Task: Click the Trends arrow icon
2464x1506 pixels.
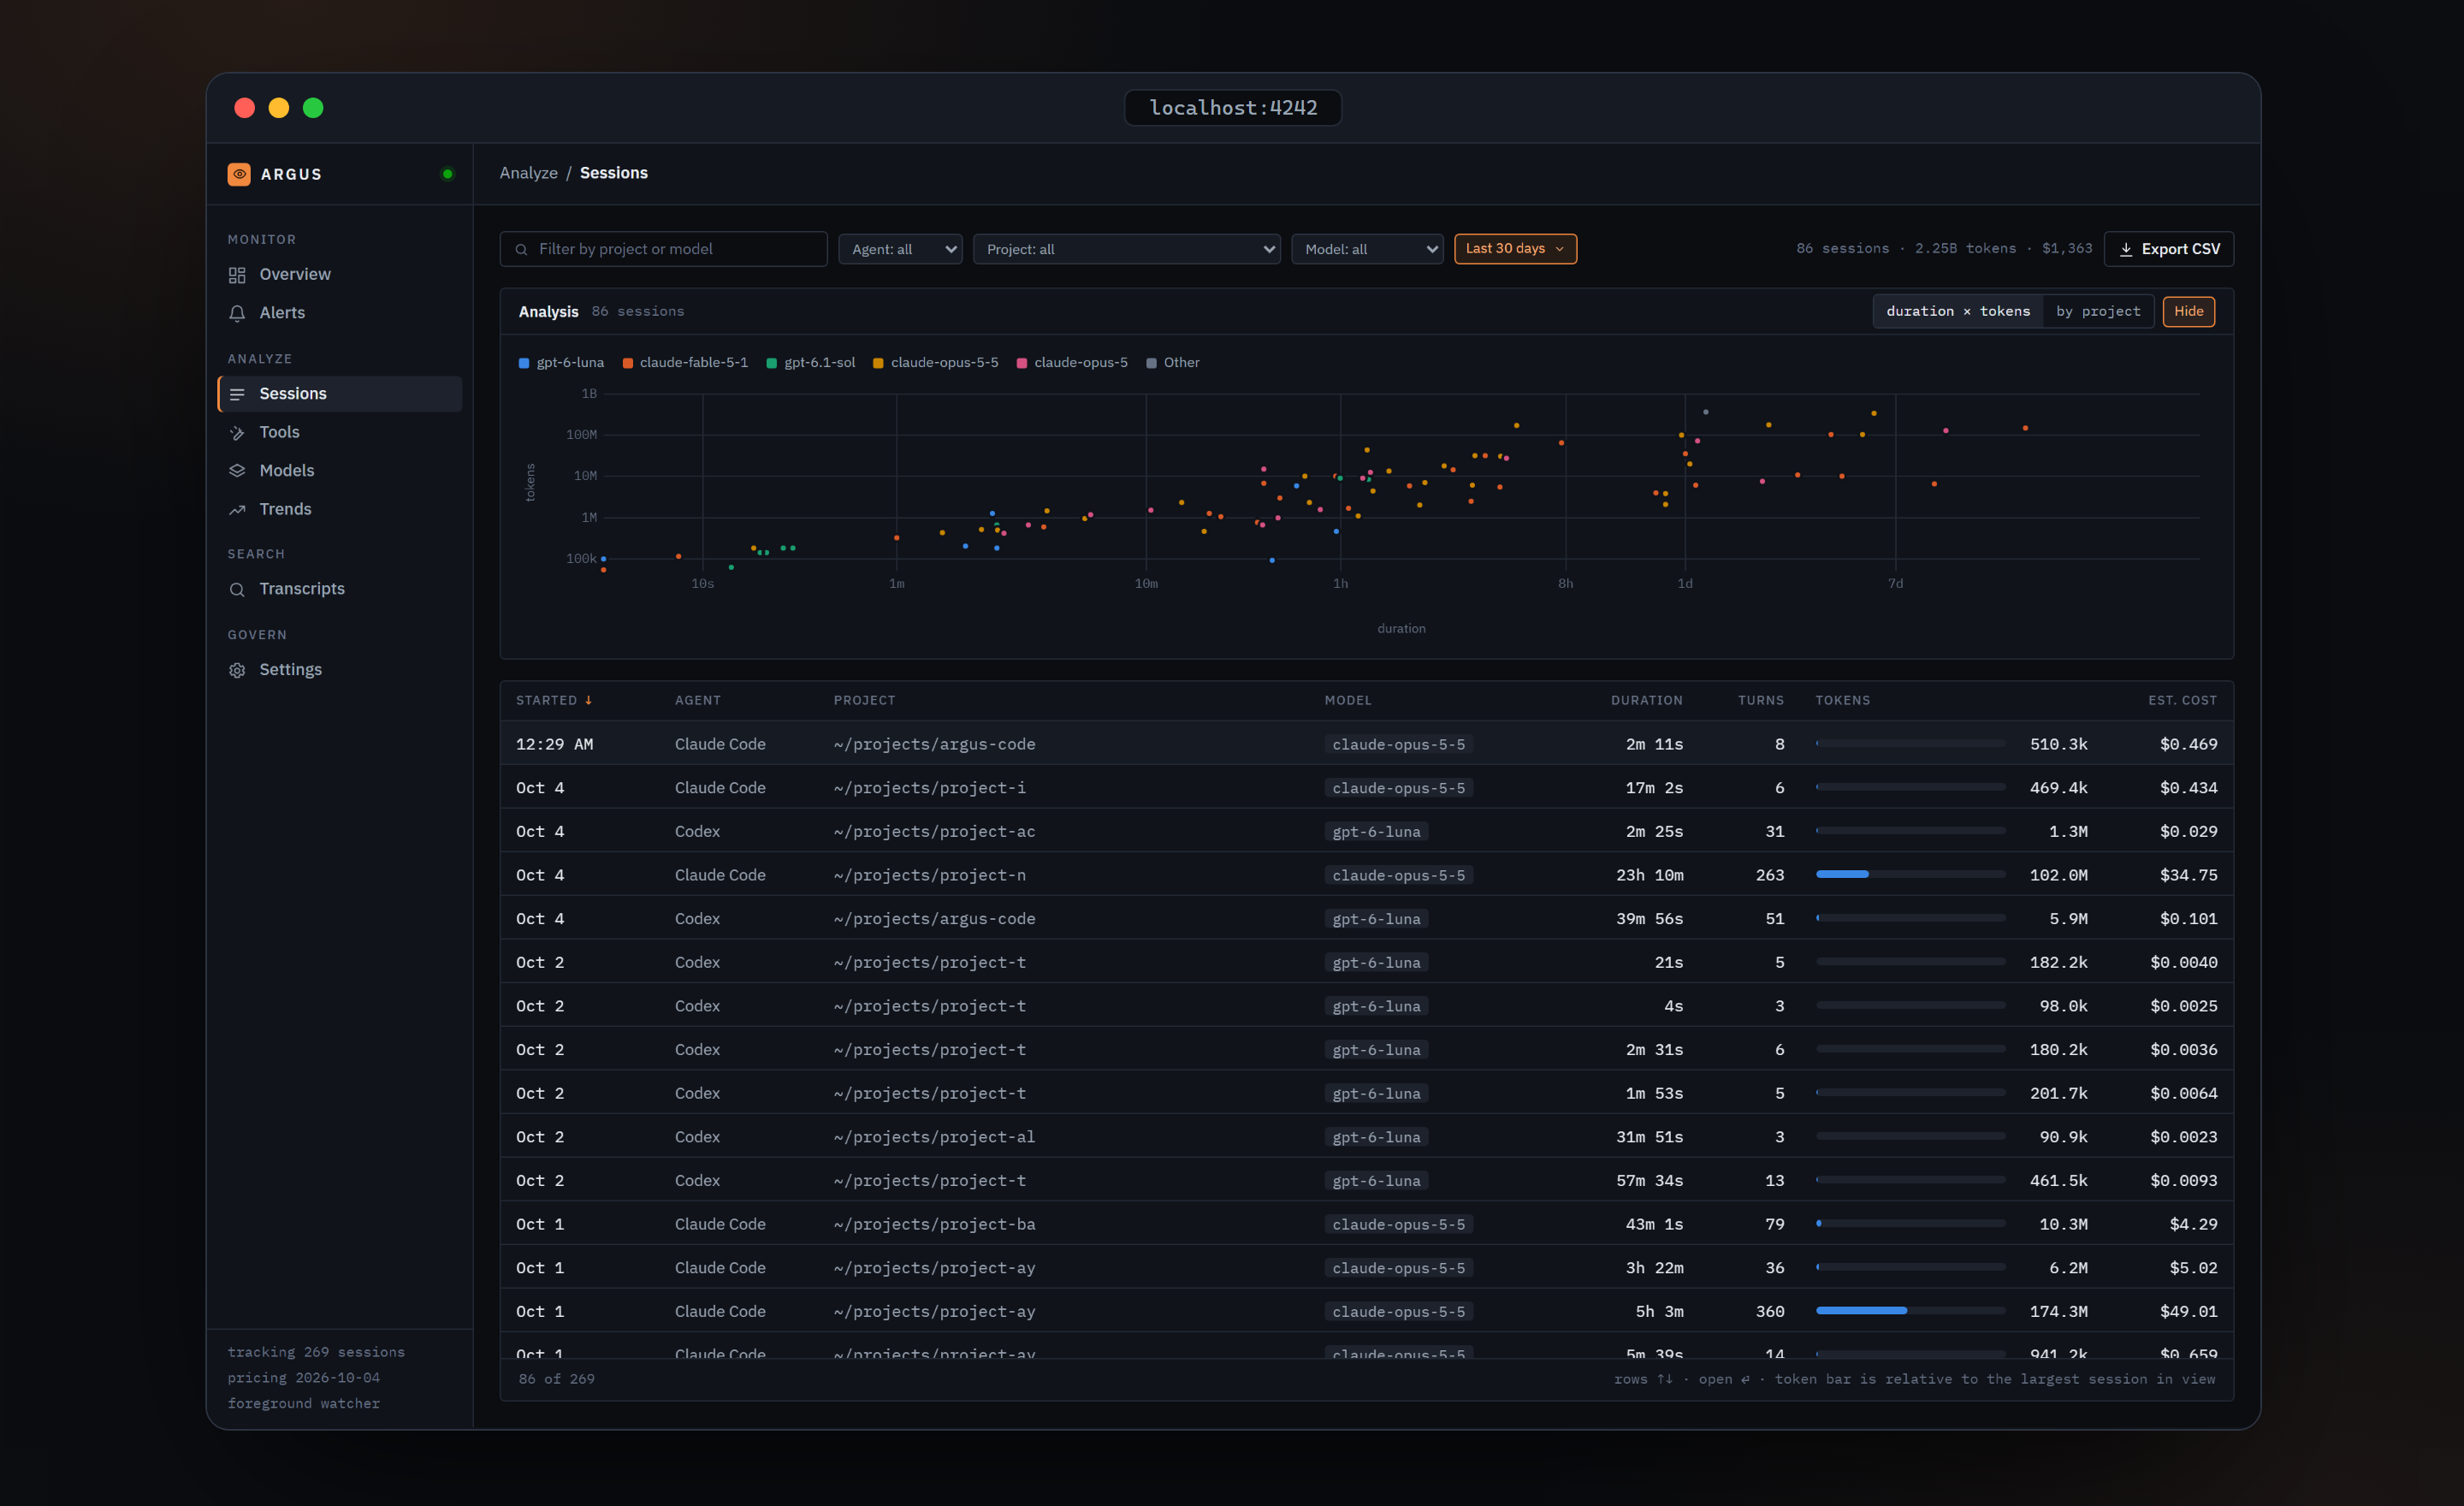Action: point(237,510)
